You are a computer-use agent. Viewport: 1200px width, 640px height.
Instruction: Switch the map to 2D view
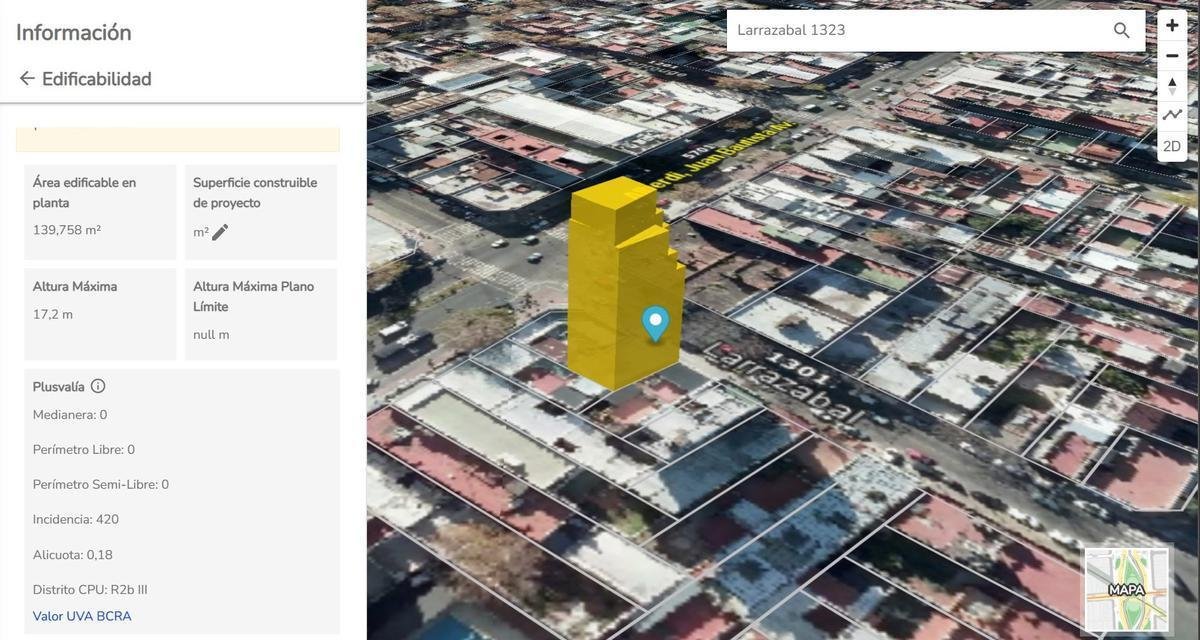tap(1172, 146)
